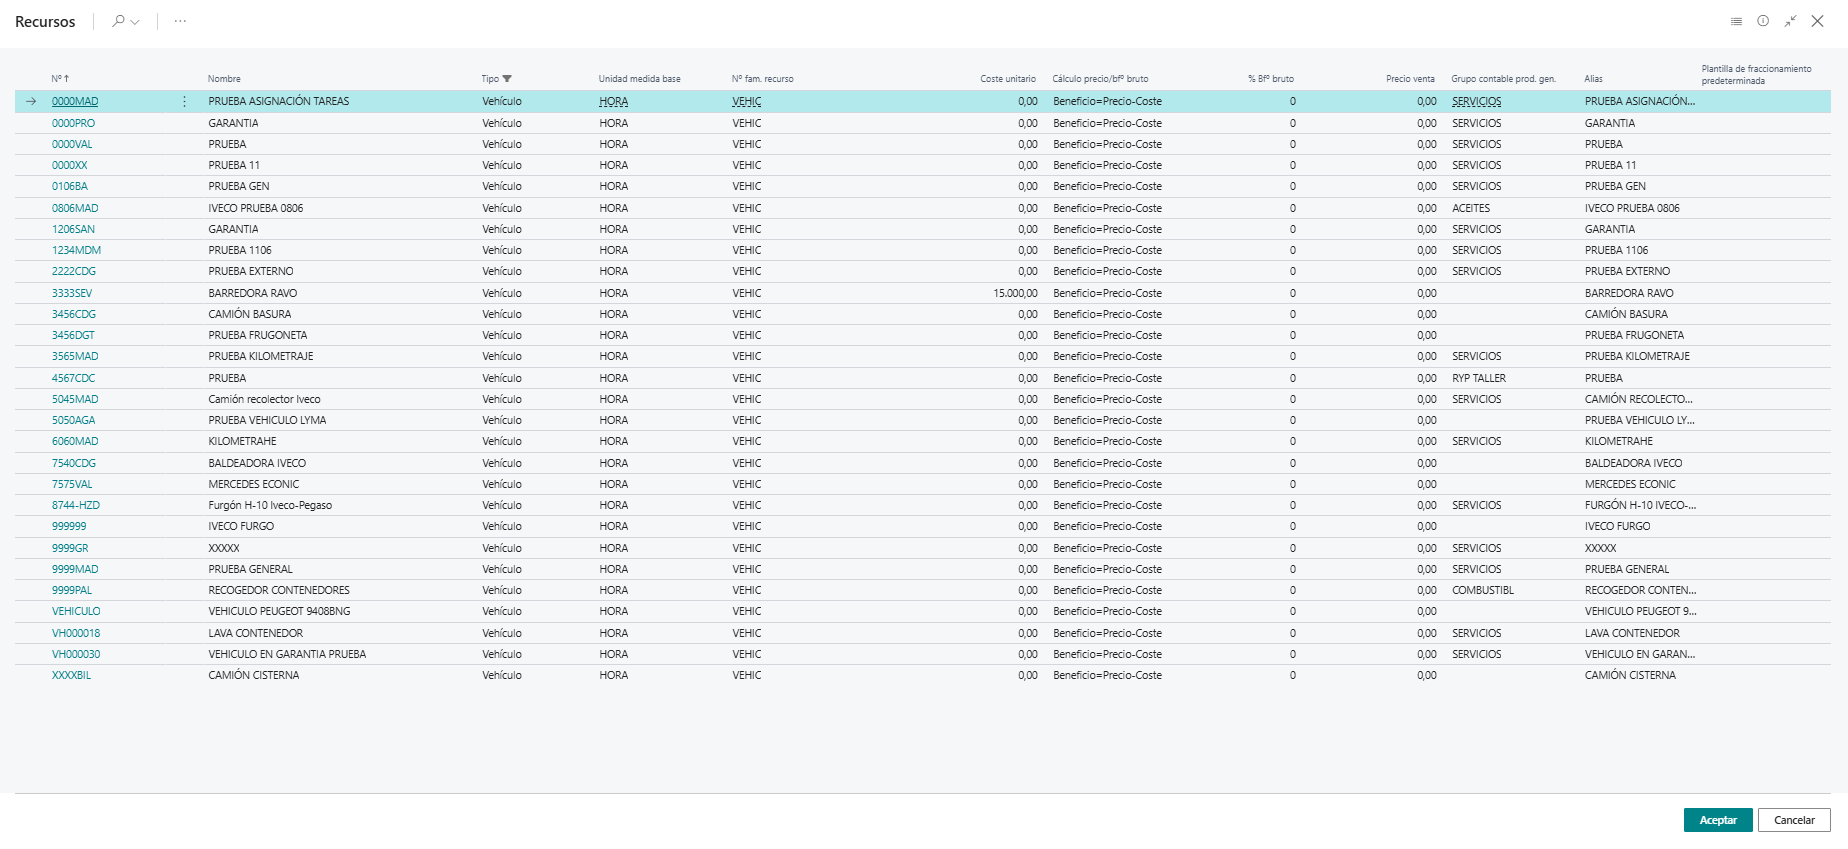Select the VEHICULO resource link
This screenshot has width=1848, height=849.
(76, 611)
